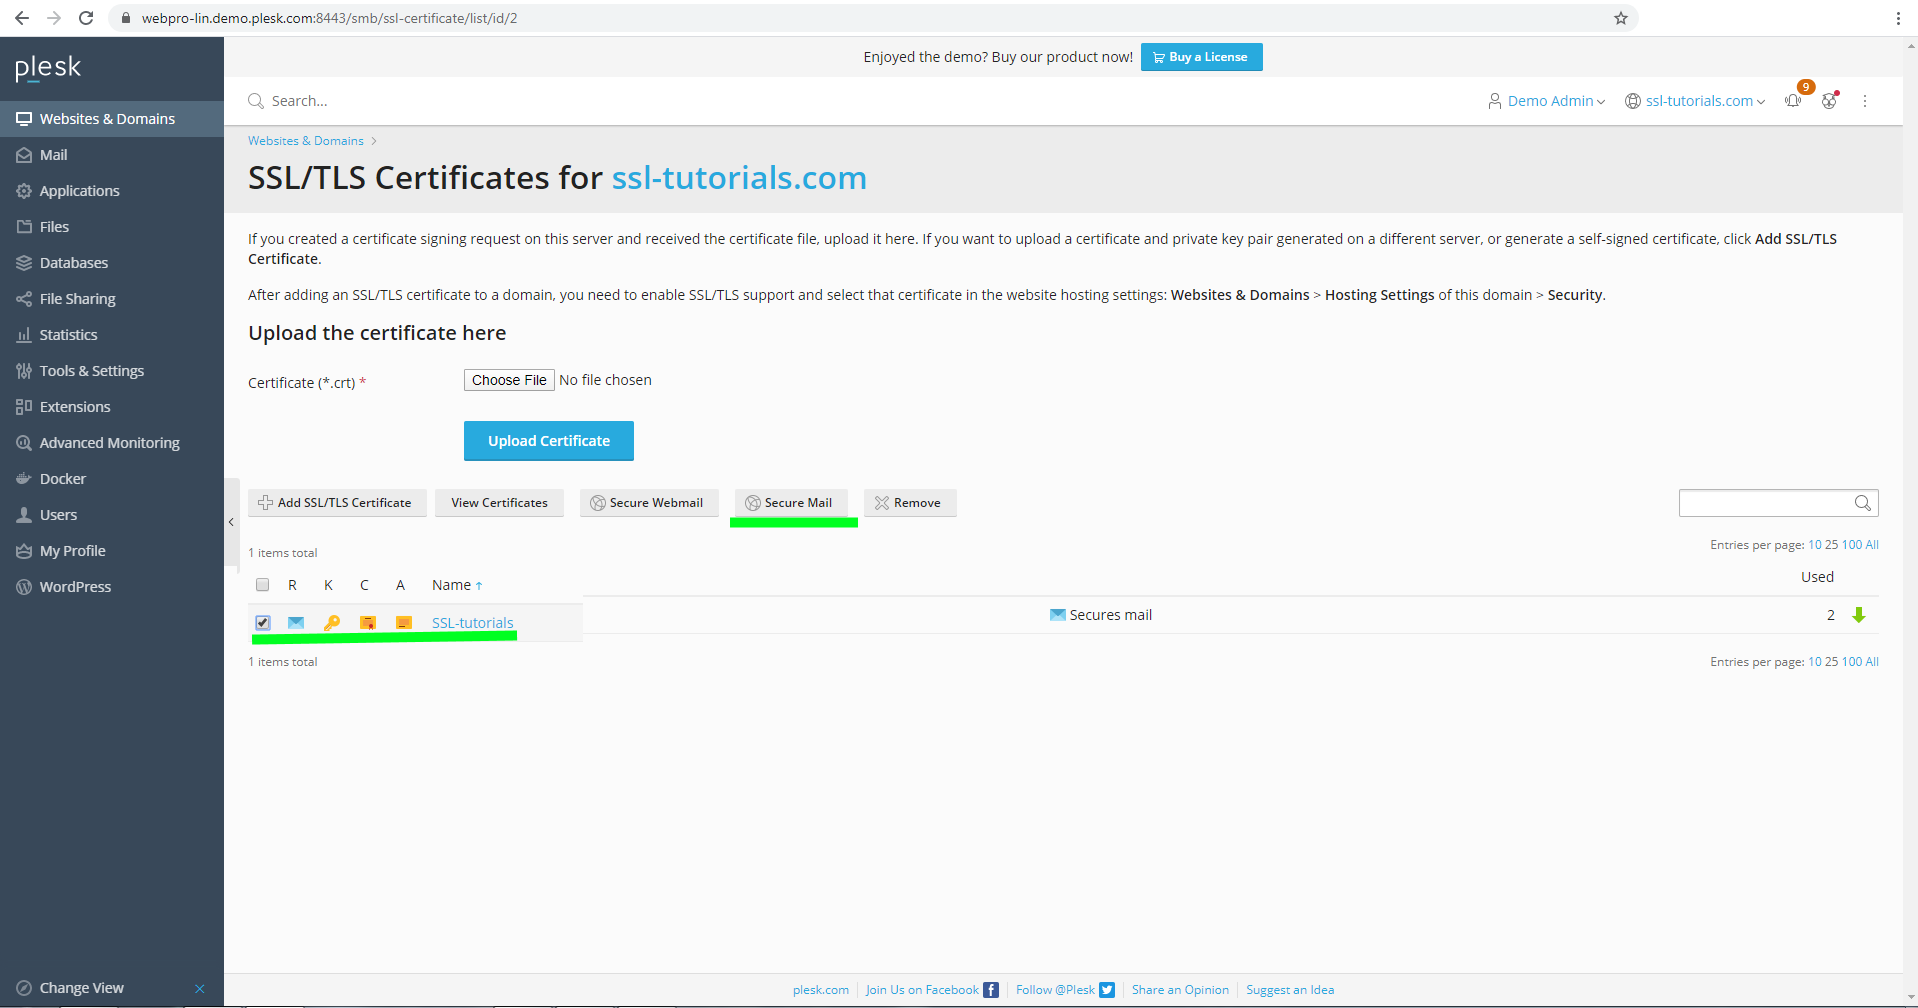Set top entries per page to 25

coord(1832,545)
